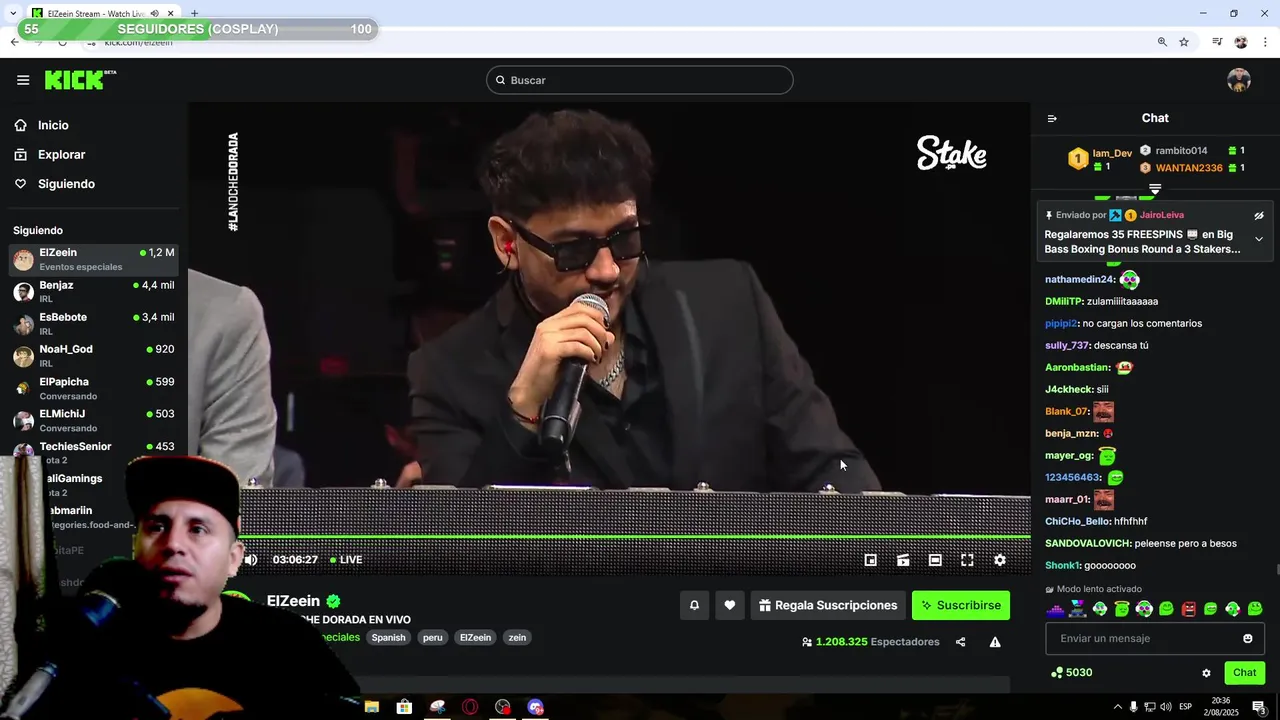Screen dimensions: 1280x720
Task: Click Shonk1 username in chat
Action: [1062, 565]
